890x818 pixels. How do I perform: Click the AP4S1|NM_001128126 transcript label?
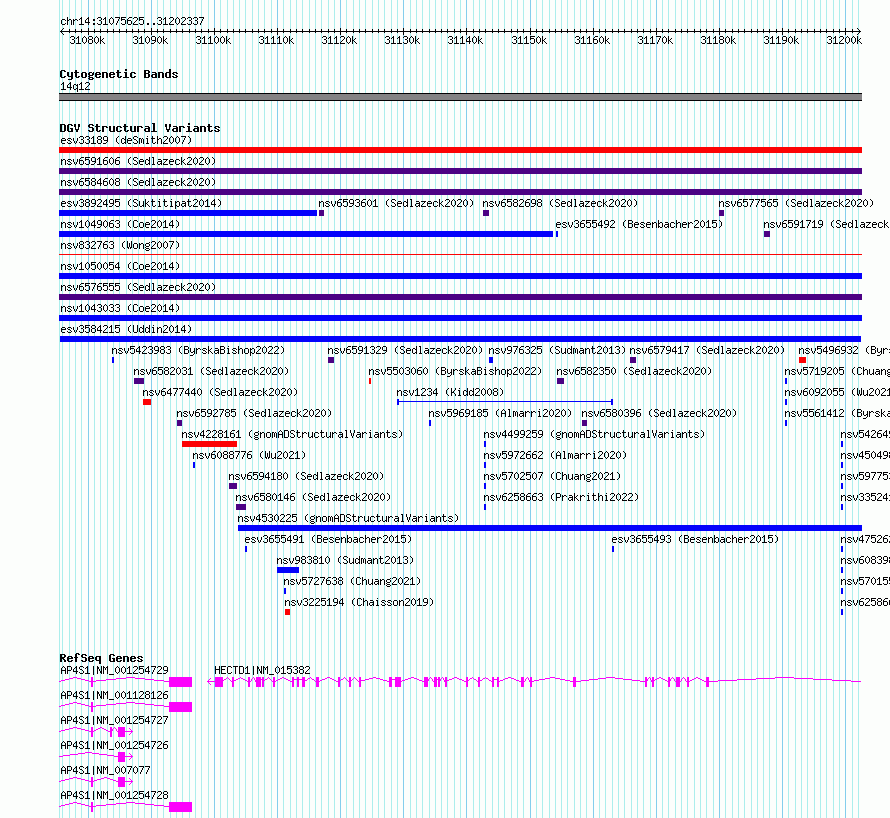115,695
